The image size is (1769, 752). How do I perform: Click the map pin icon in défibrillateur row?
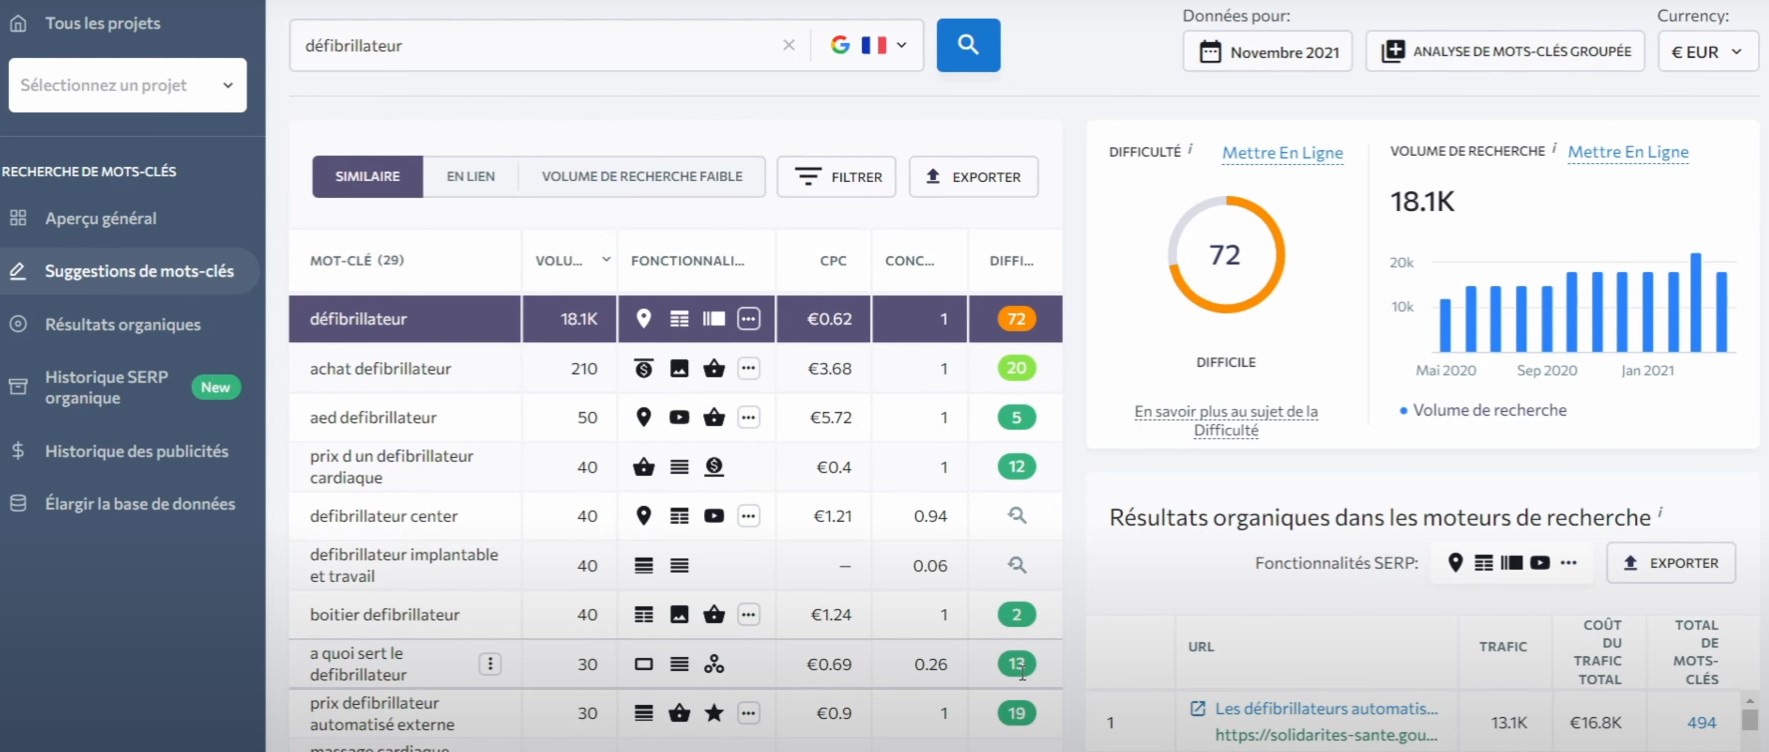click(644, 319)
